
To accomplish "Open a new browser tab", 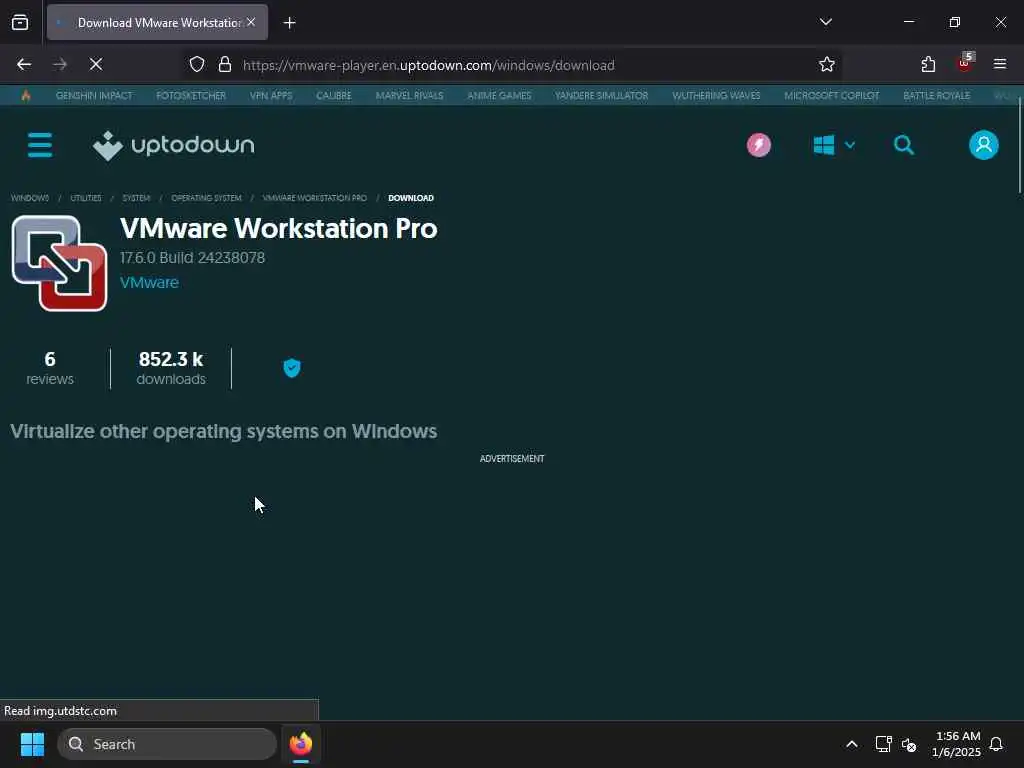I will pyautogui.click(x=289, y=23).
